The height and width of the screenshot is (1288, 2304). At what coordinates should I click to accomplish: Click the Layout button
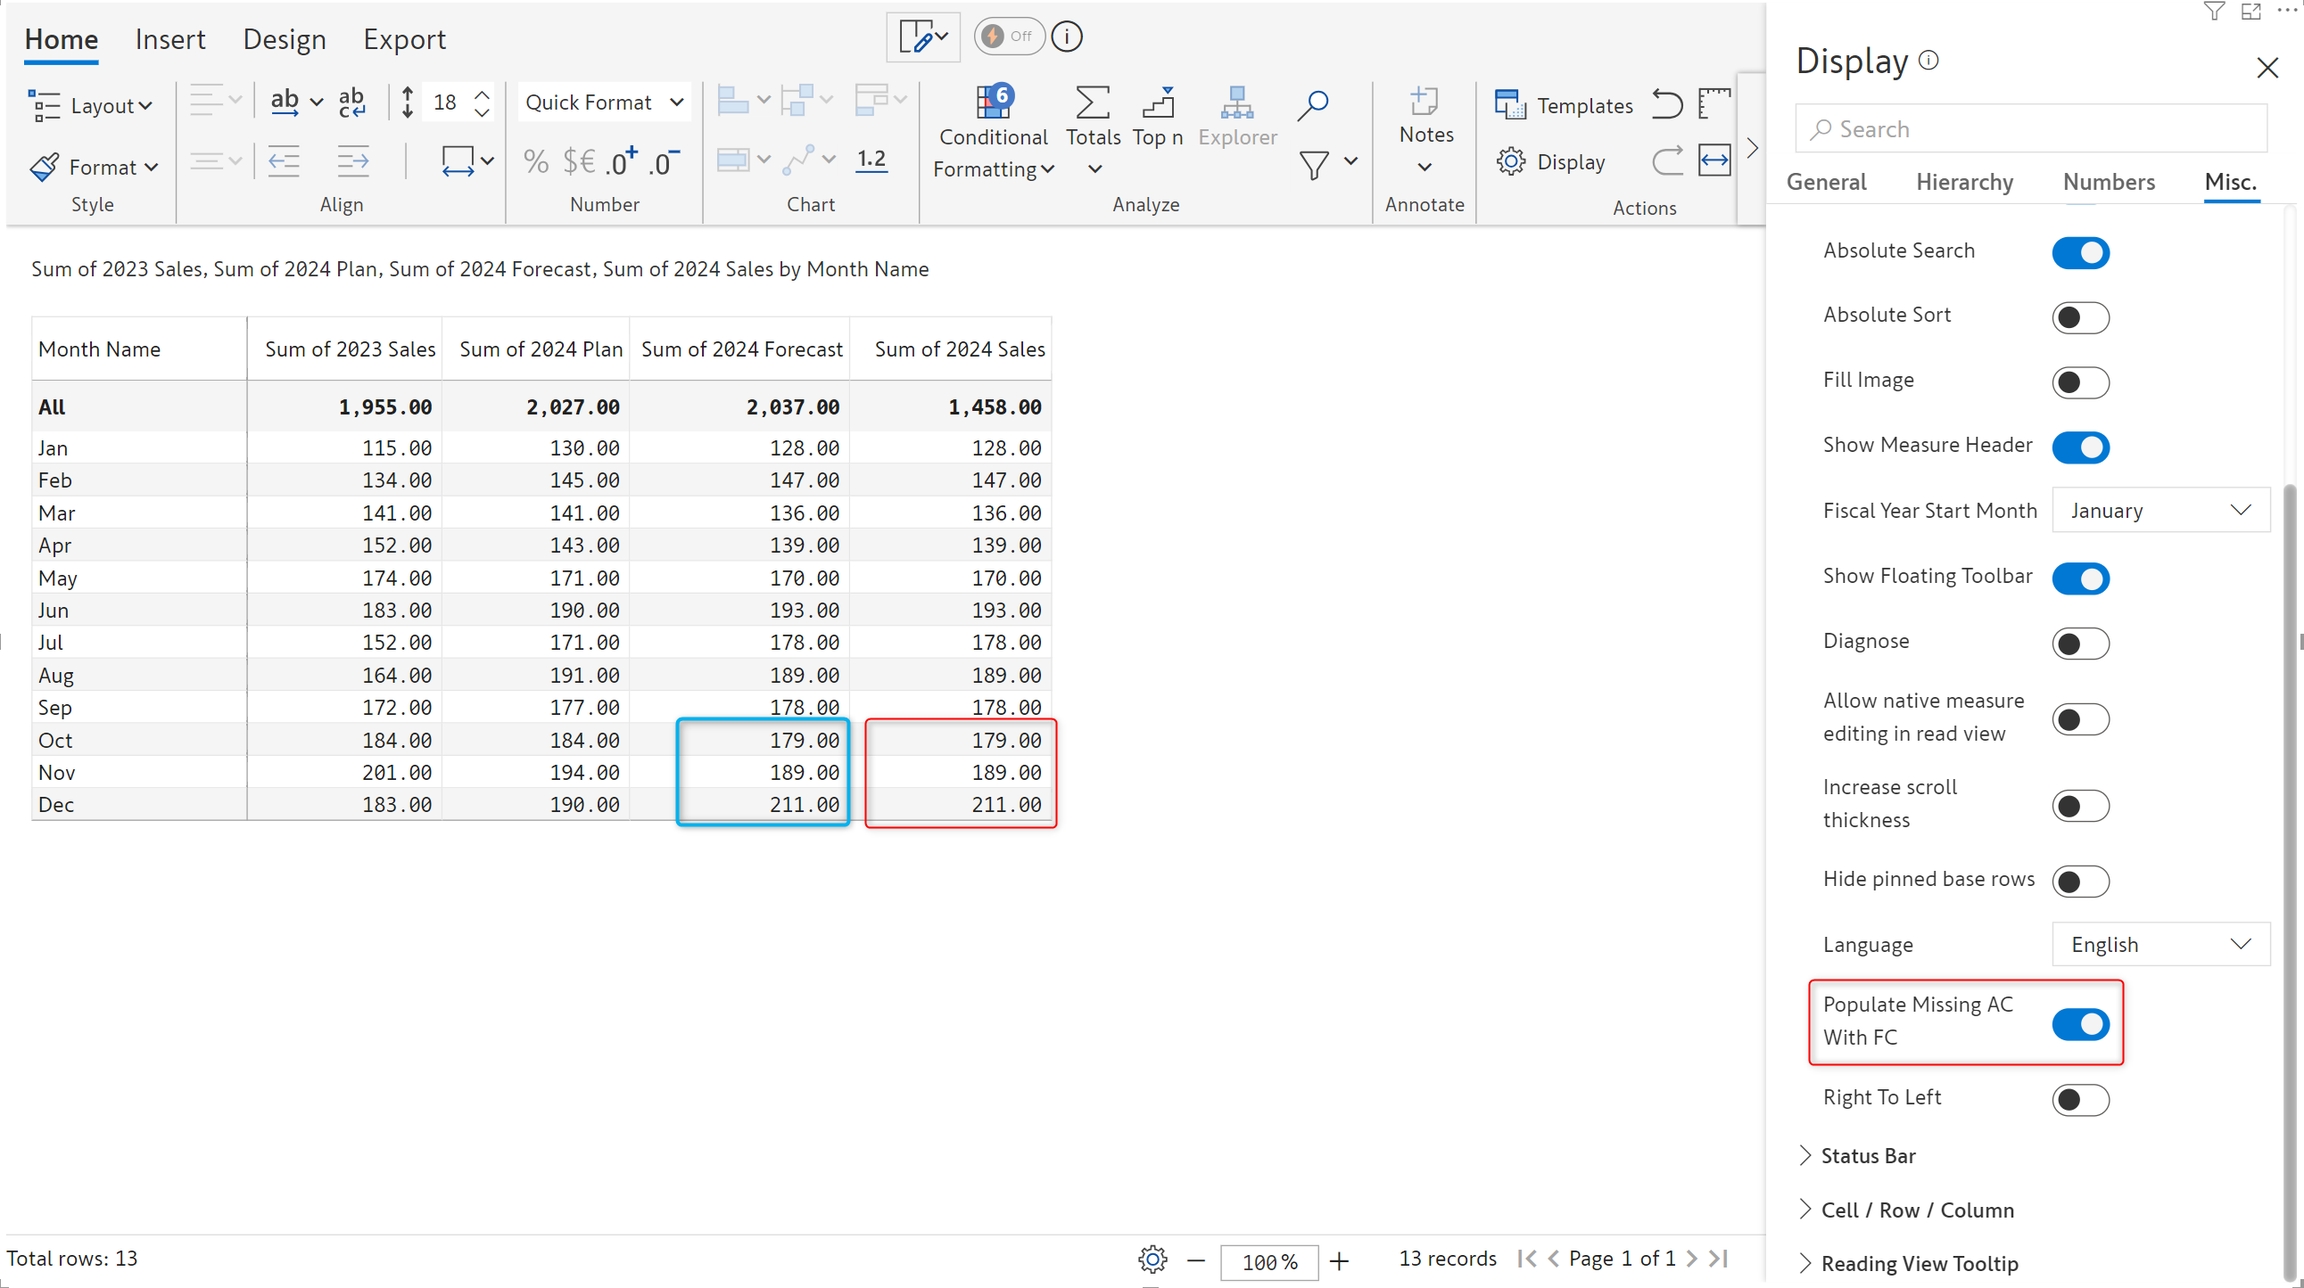click(91, 106)
